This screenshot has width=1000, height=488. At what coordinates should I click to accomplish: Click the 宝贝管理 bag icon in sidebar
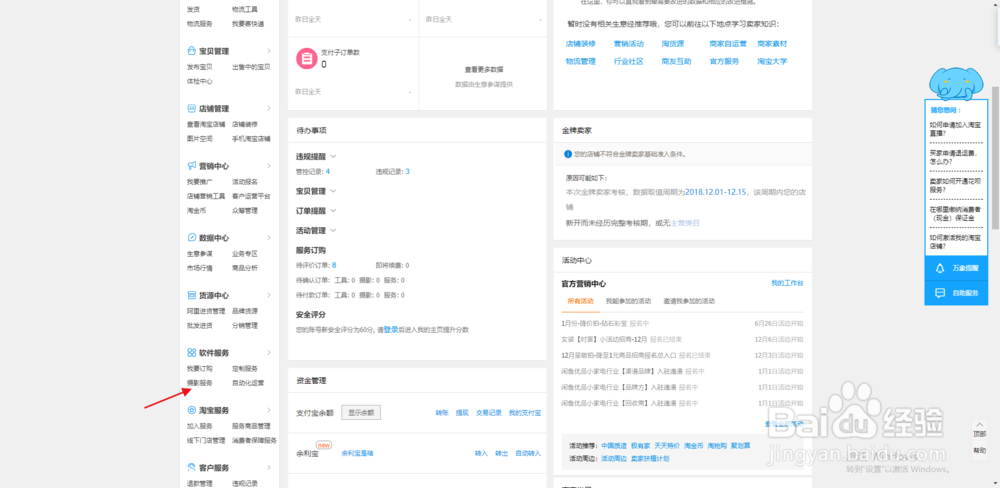191,51
